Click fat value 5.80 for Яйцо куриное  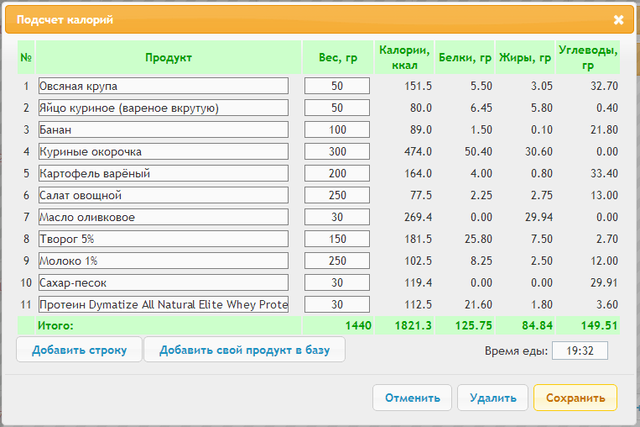[542, 108]
